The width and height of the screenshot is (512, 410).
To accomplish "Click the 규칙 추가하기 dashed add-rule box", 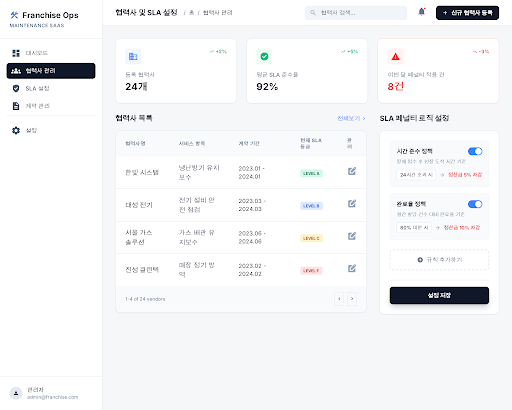I will click(439, 260).
